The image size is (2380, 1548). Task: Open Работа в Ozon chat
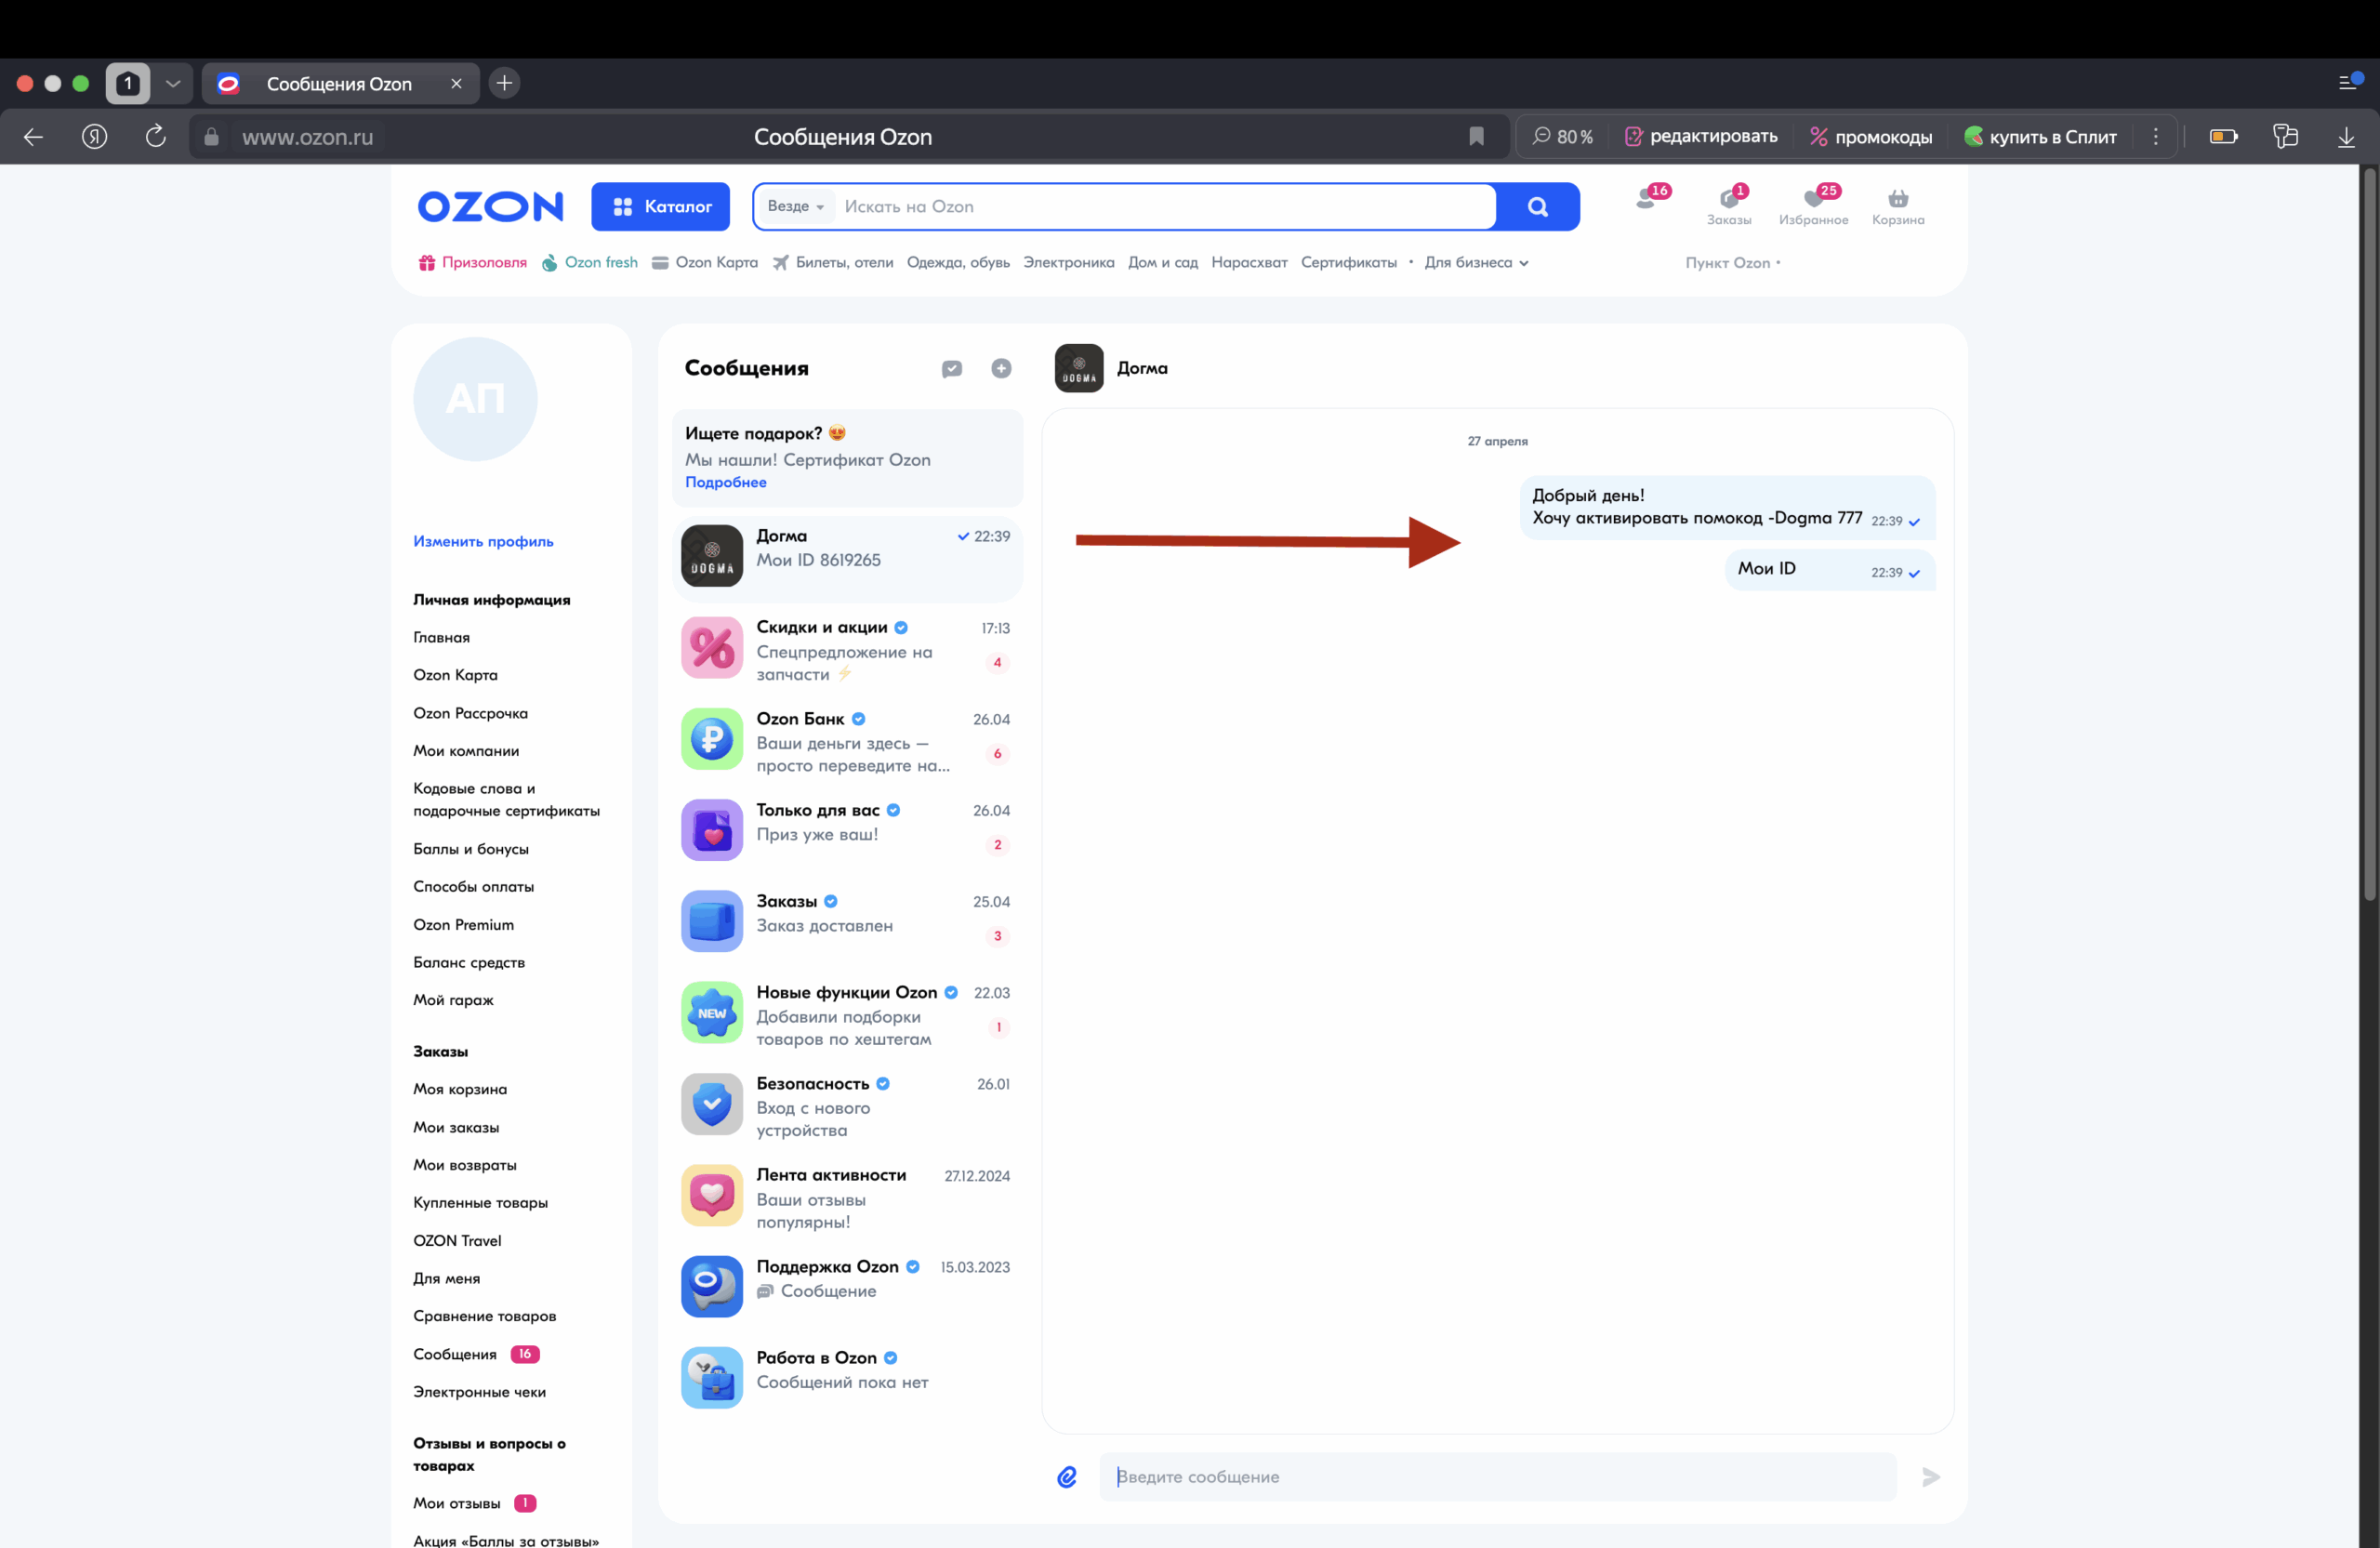click(x=847, y=1378)
